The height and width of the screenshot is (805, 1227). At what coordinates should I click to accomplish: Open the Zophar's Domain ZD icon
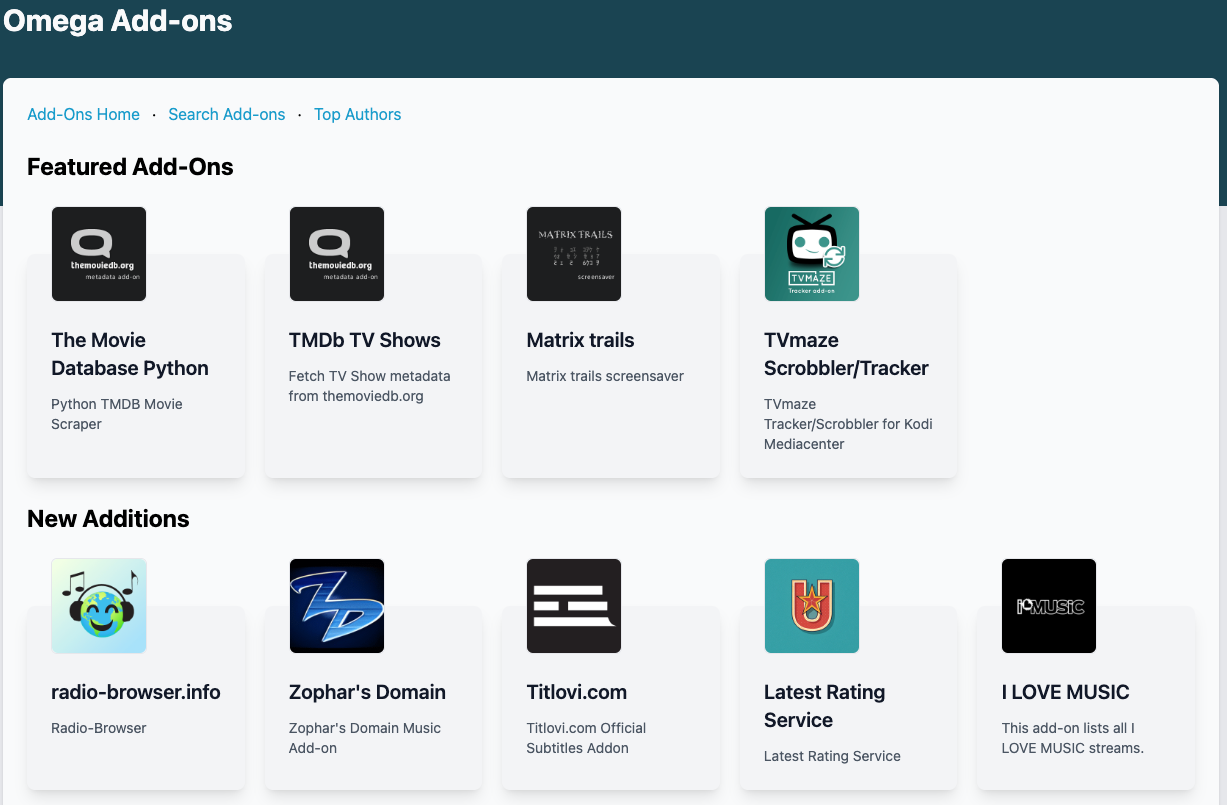337,606
